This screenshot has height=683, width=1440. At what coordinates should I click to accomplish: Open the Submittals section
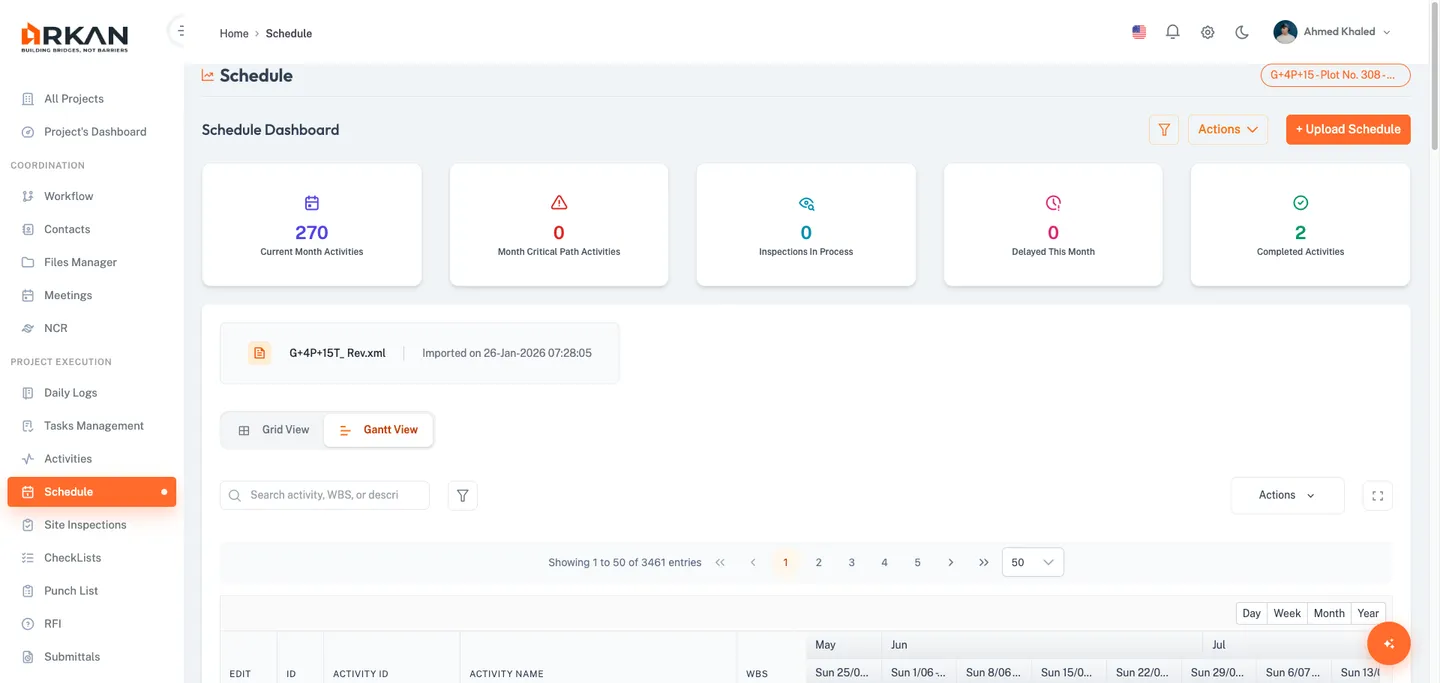click(x=71, y=656)
